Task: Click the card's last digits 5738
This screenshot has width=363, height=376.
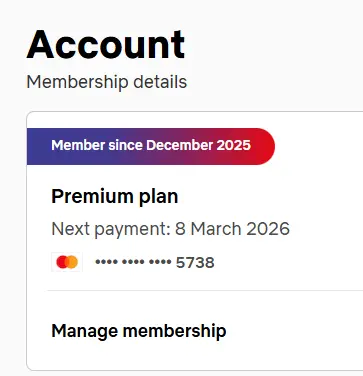Action: click(x=195, y=263)
